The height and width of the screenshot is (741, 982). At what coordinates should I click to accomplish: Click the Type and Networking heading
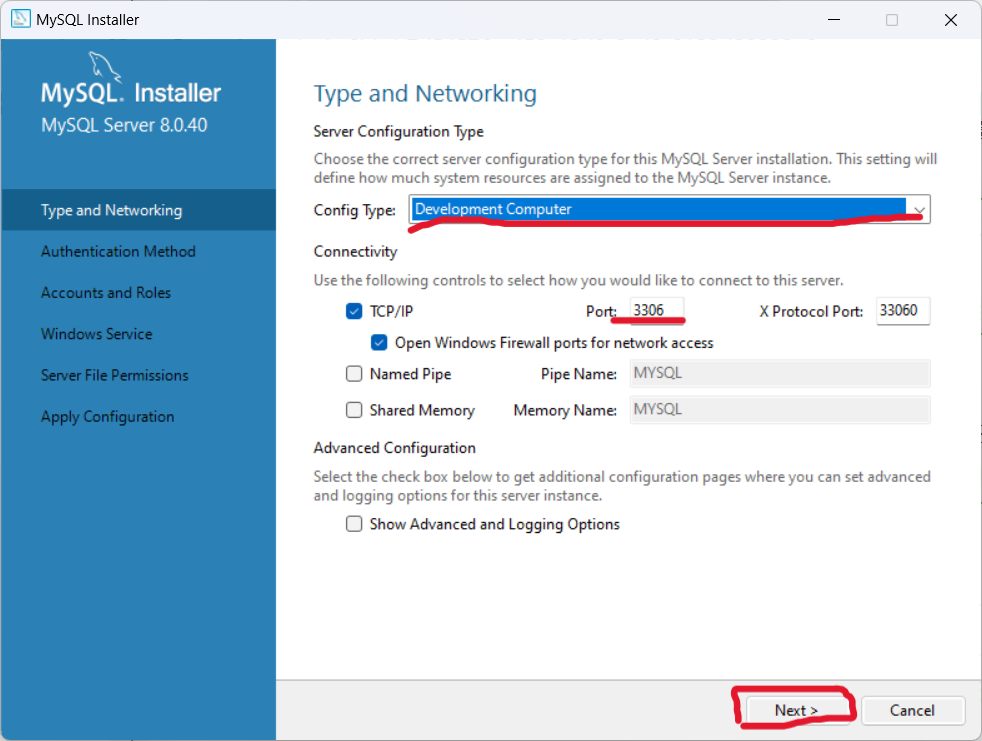pyautogui.click(x=425, y=93)
